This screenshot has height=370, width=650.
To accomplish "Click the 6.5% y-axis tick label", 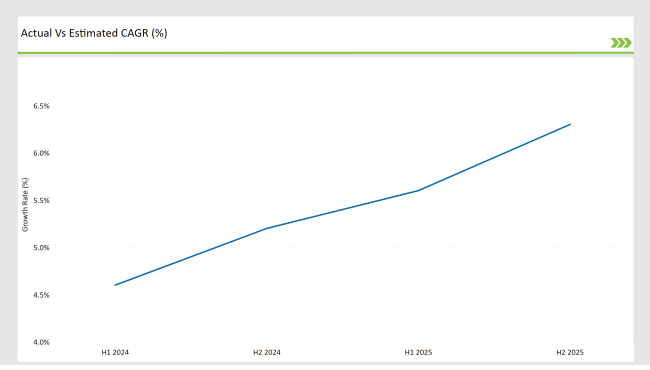I will 41,106.
